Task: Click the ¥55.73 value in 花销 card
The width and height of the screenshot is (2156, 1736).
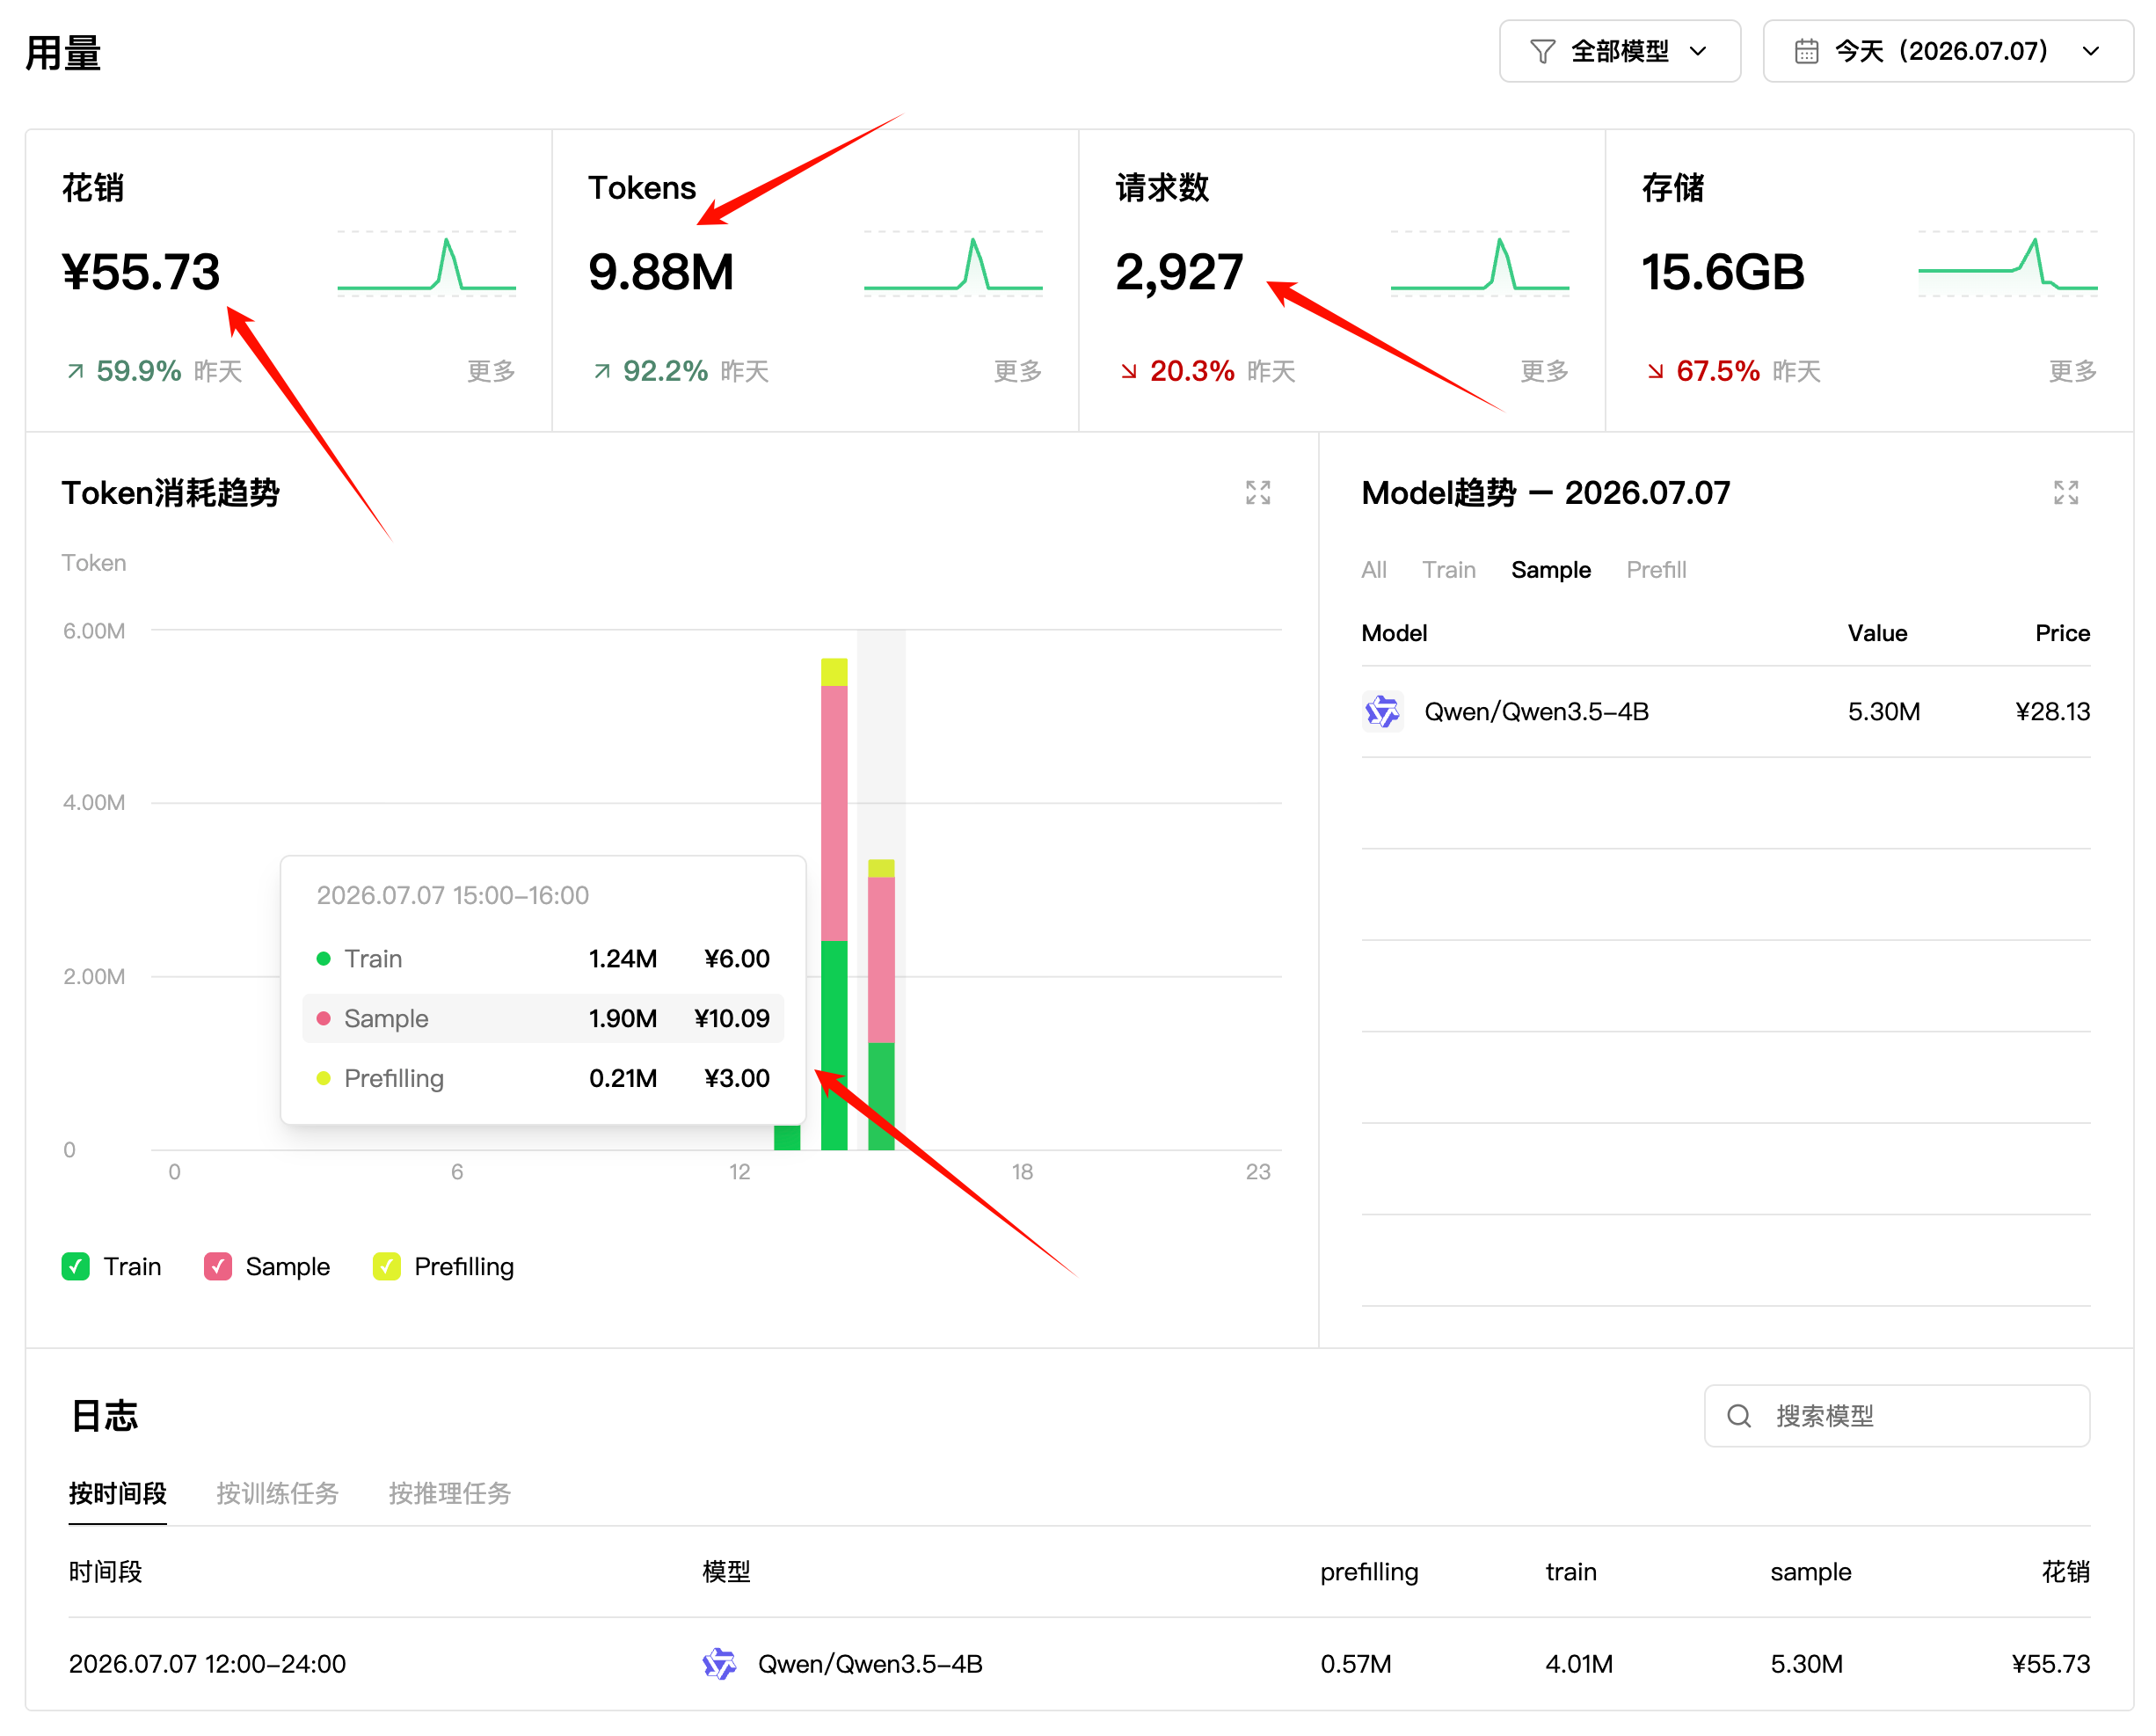Action: click(x=141, y=272)
